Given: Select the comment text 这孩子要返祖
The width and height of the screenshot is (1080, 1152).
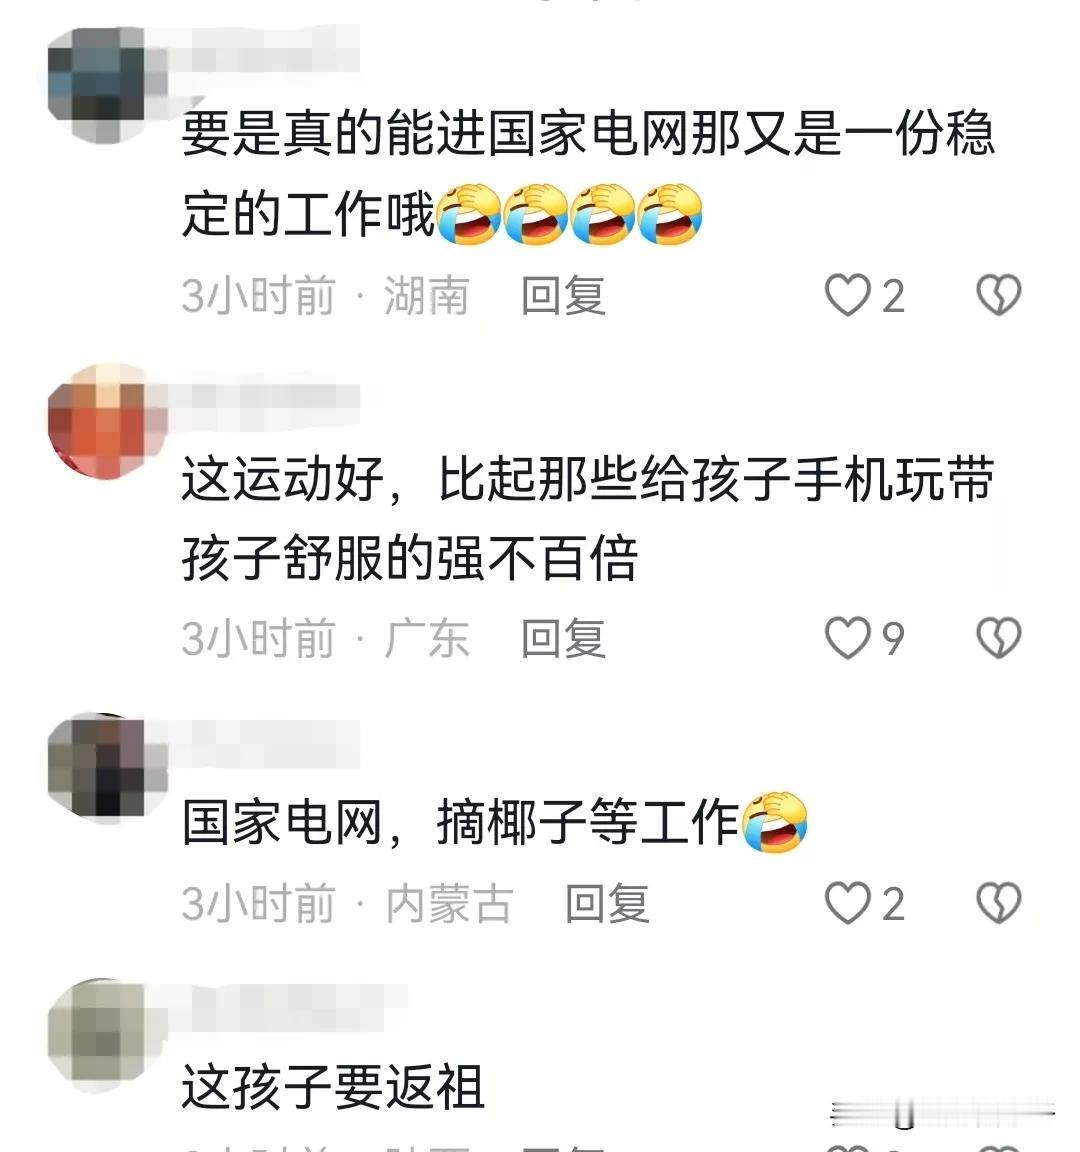Looking at the screenshot, I should point(333,1087).
